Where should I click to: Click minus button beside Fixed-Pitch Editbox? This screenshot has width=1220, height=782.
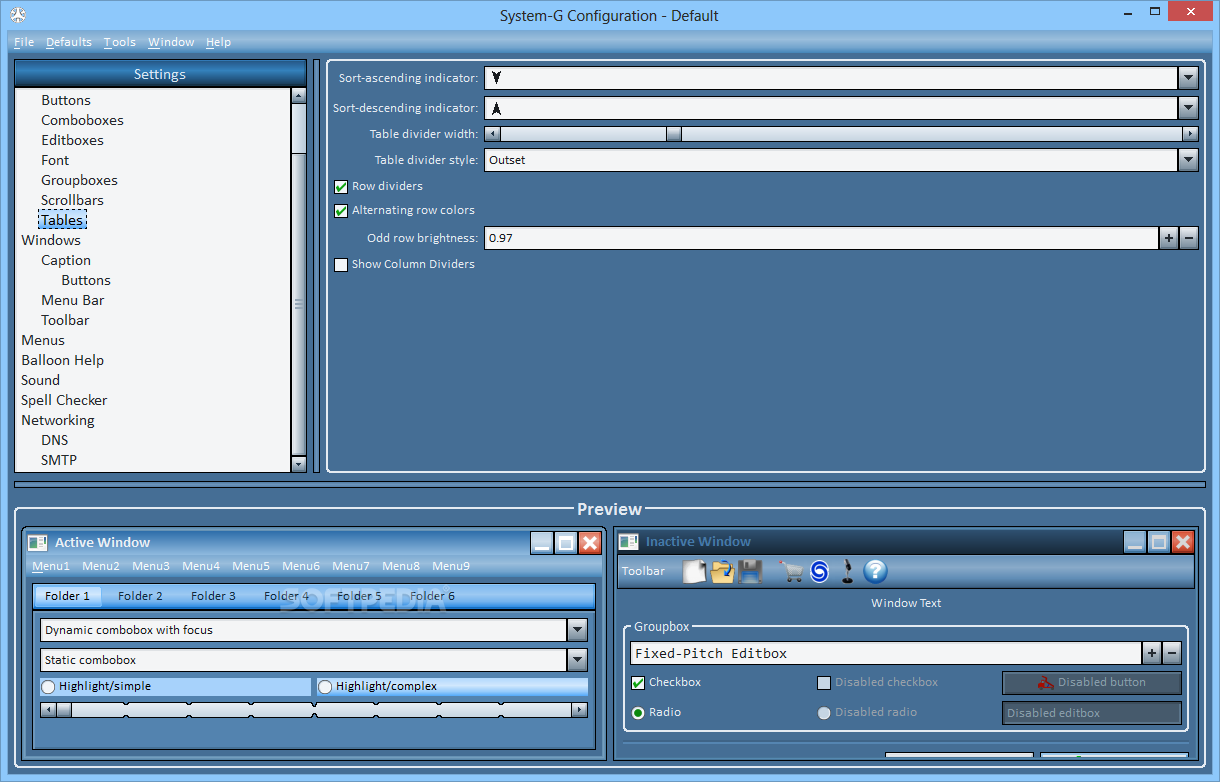point(1172,653)
